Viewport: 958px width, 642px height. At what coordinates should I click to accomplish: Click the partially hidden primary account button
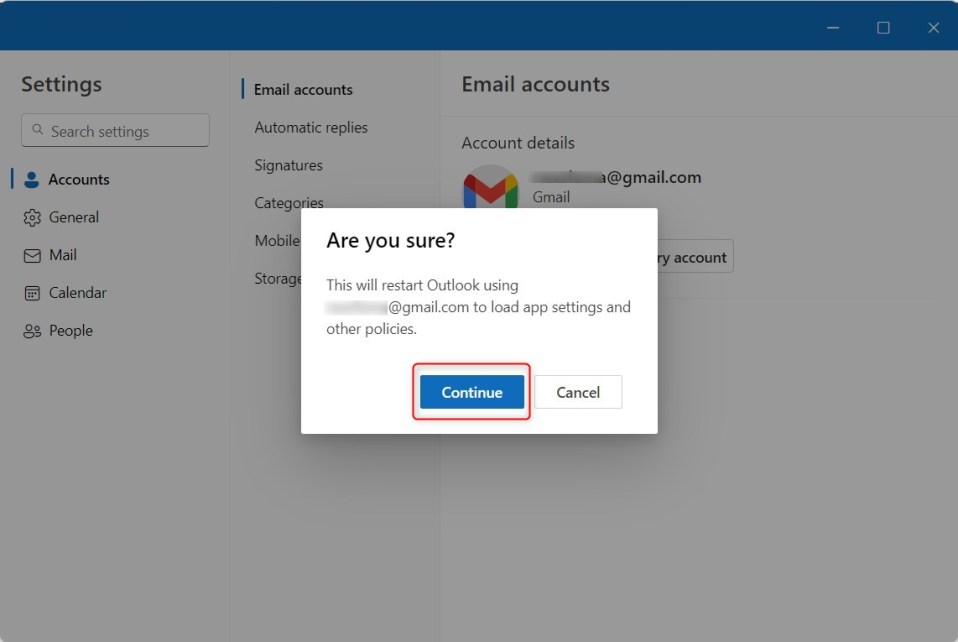[695, 257]
